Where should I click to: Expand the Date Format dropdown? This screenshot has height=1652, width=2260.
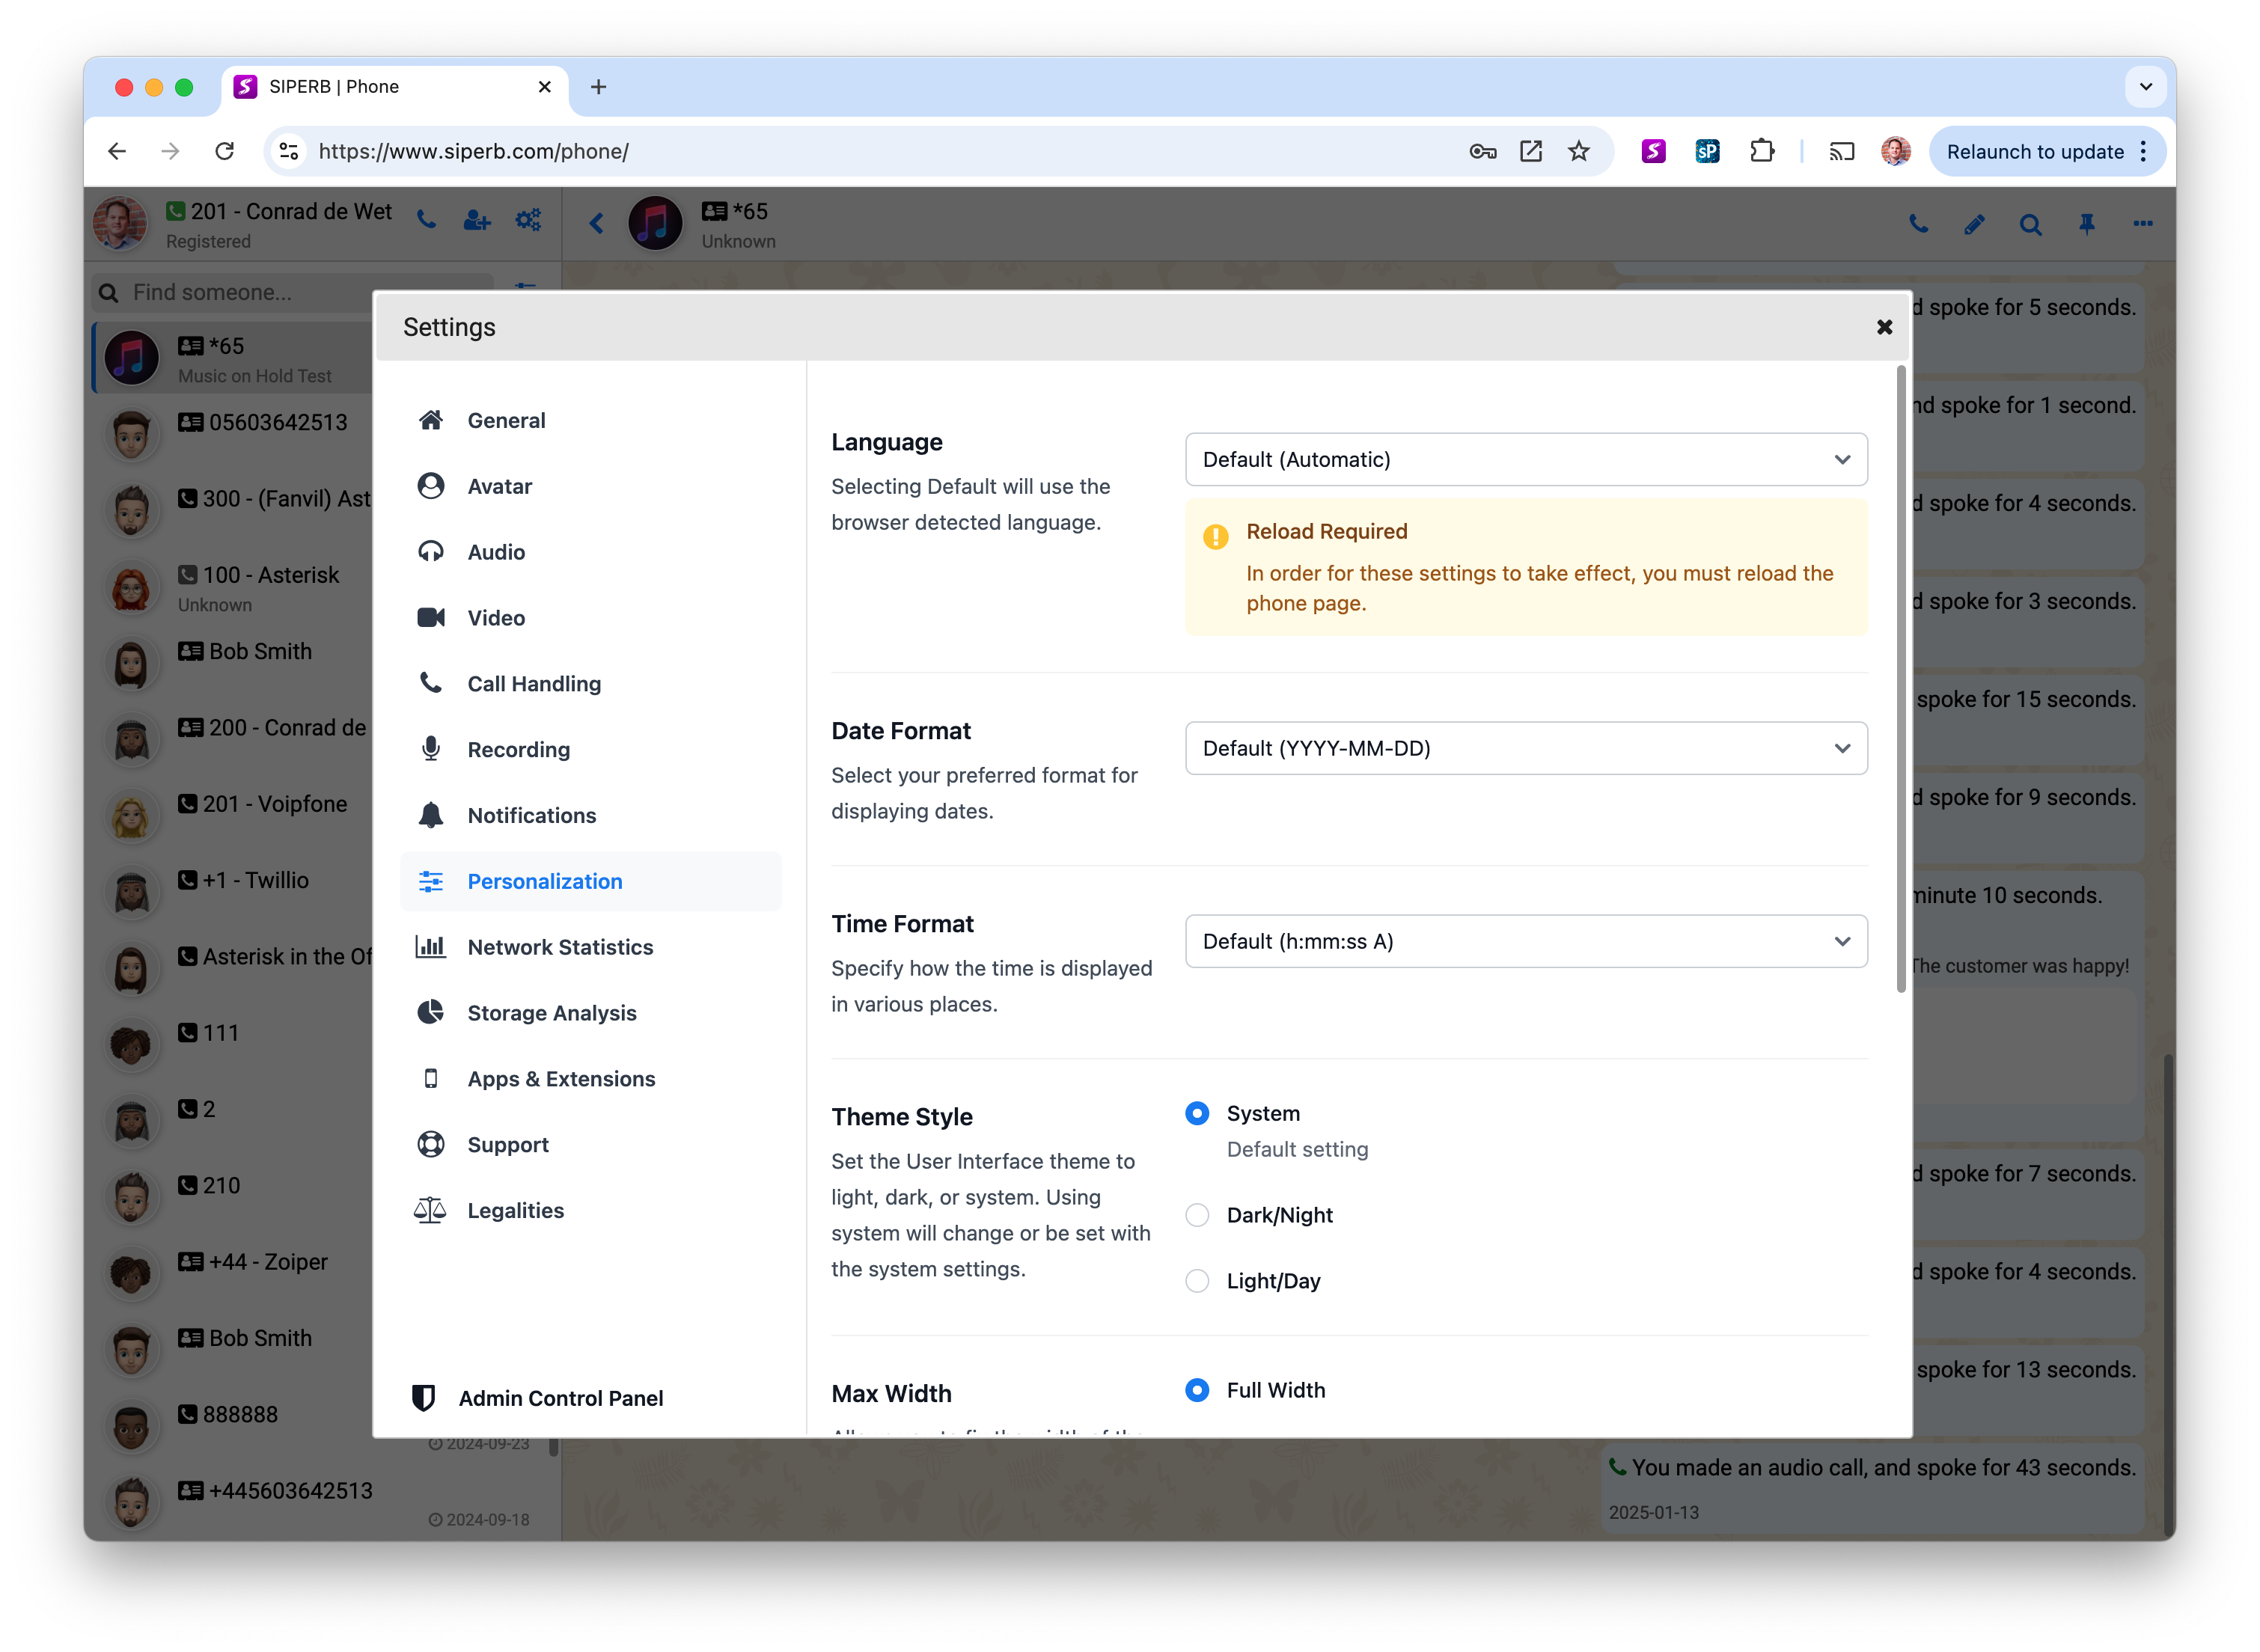coord(1526,748)
